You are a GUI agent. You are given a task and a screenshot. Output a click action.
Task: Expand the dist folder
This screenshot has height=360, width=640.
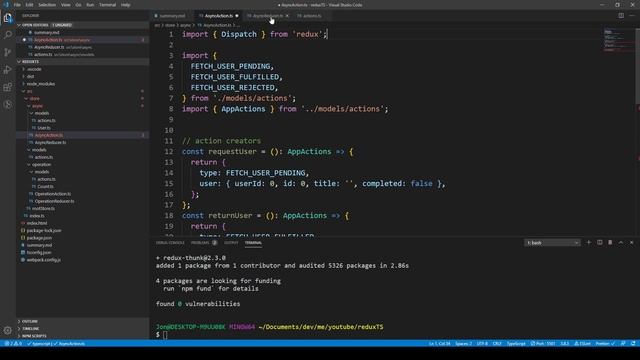click(31, 76)
